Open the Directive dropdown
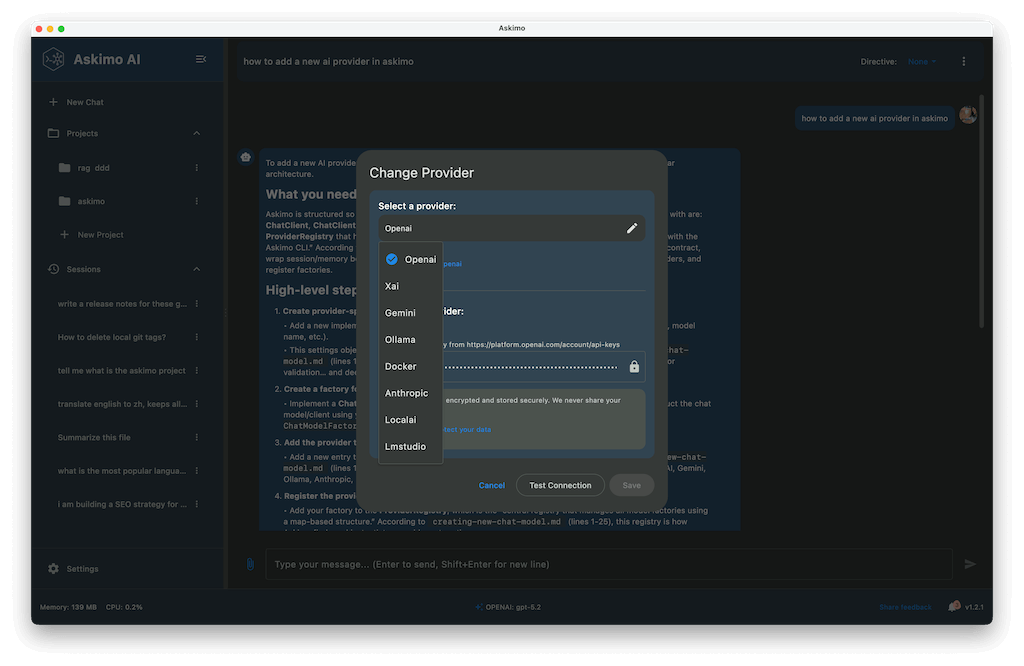This screenshot has height=666, width=1024. click(x=922, y=62)
